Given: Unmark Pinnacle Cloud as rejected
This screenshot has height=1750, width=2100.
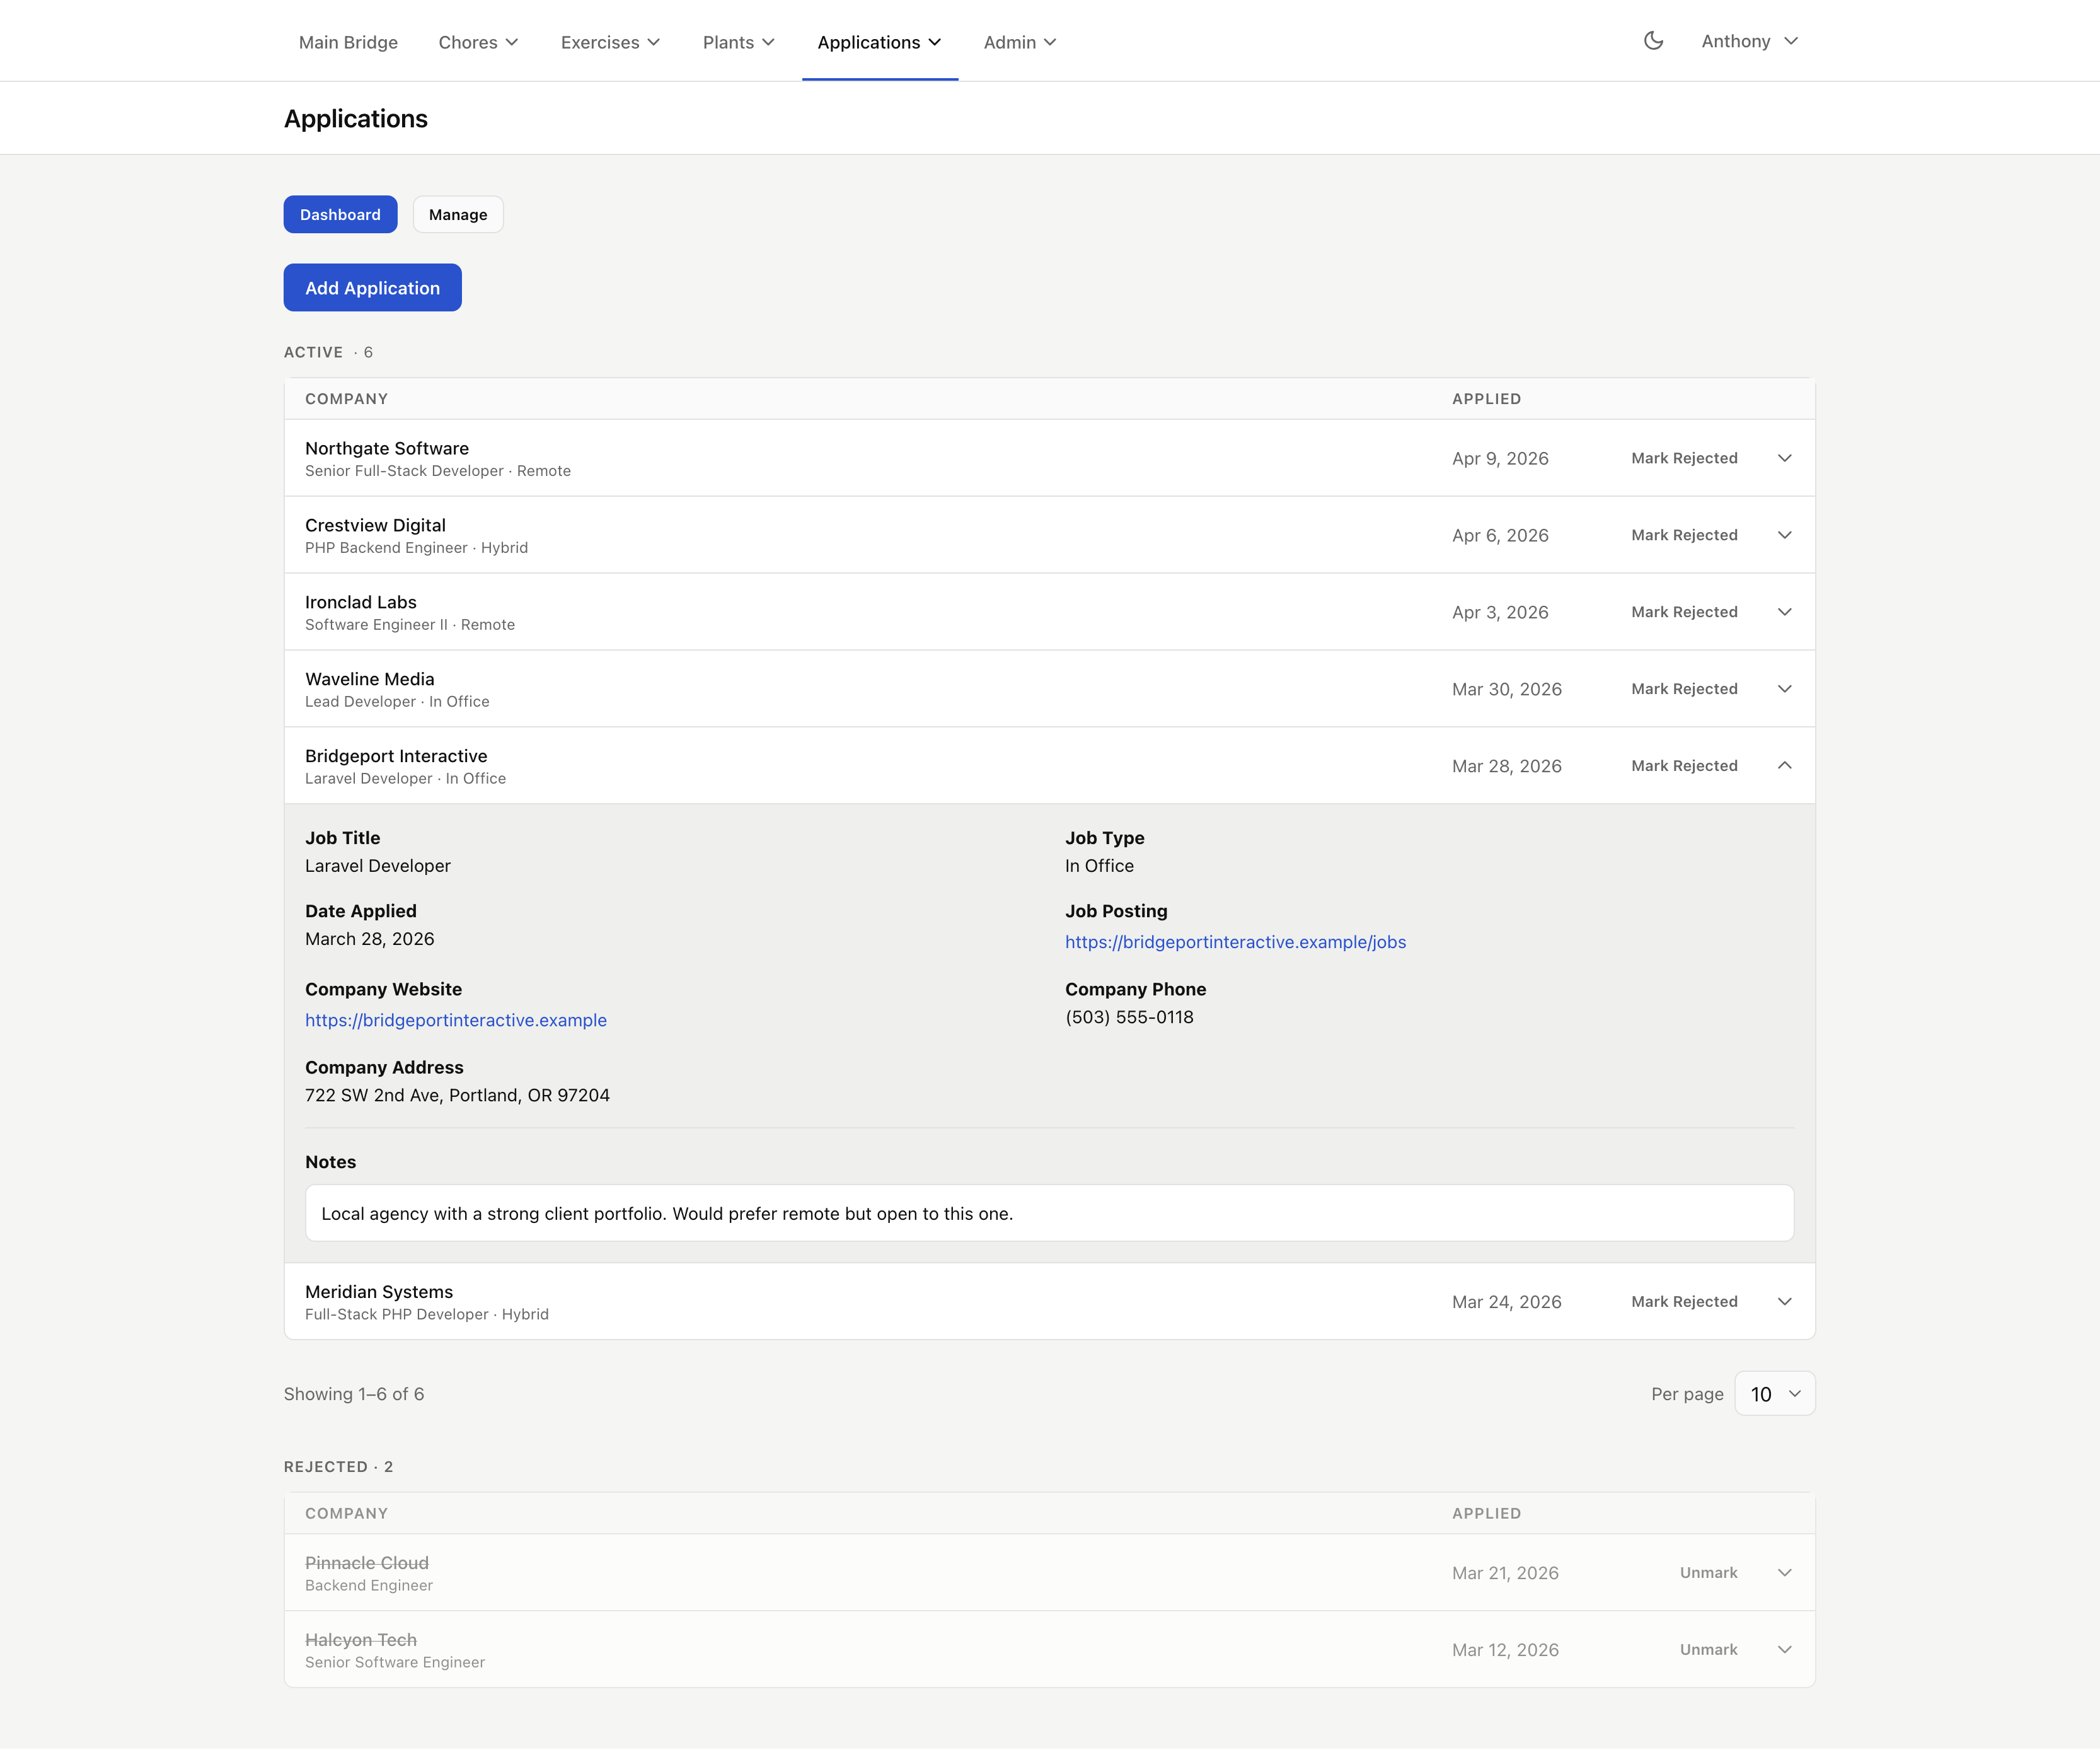Looking at the screenshot, I should coord(1709,1572).
